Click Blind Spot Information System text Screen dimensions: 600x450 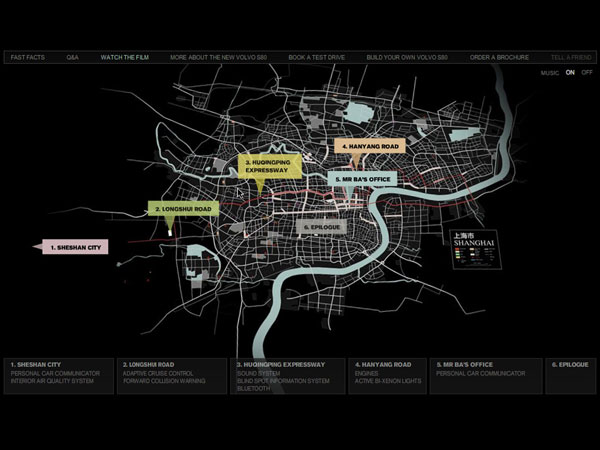pos(283,381)
